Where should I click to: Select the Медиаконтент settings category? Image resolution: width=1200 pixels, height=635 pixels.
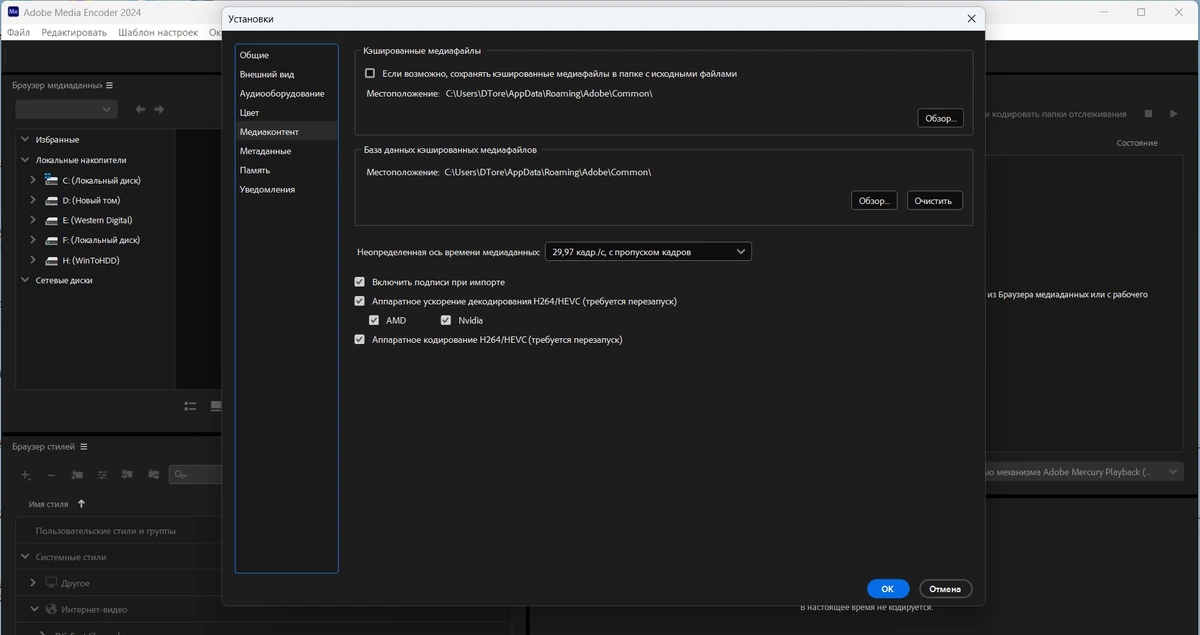coord(286,131)
